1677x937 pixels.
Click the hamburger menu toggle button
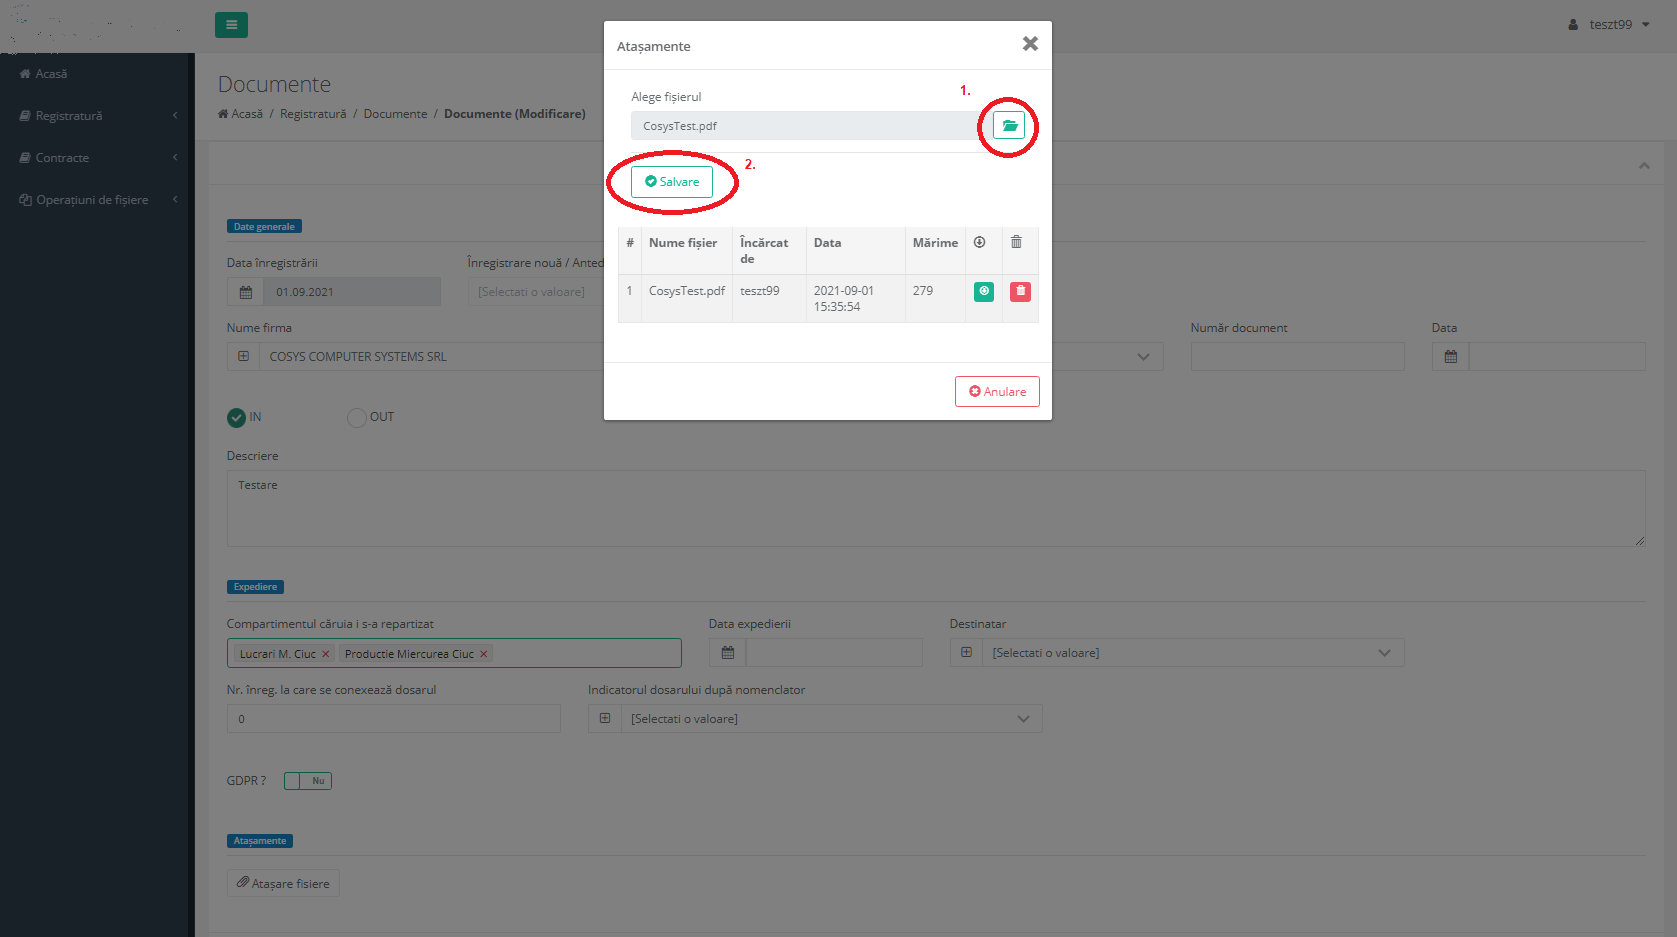click(231, 25)
